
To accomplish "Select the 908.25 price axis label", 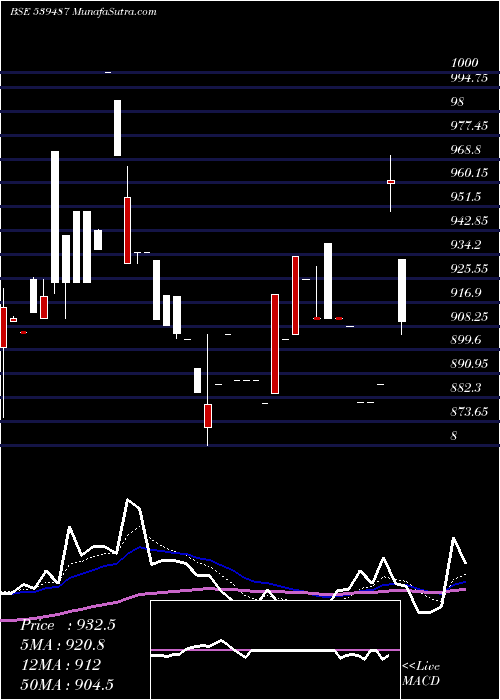I will click(469, 317).
